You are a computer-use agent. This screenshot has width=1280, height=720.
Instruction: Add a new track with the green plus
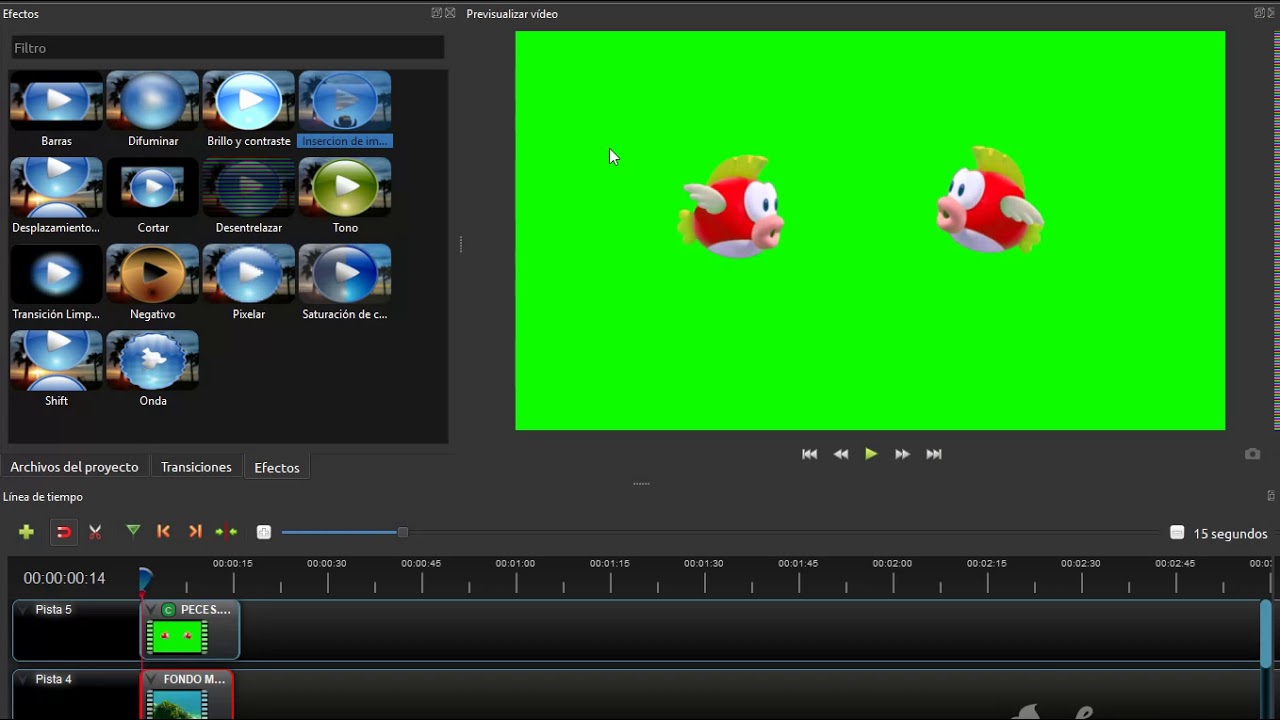(x=27, y=532)
